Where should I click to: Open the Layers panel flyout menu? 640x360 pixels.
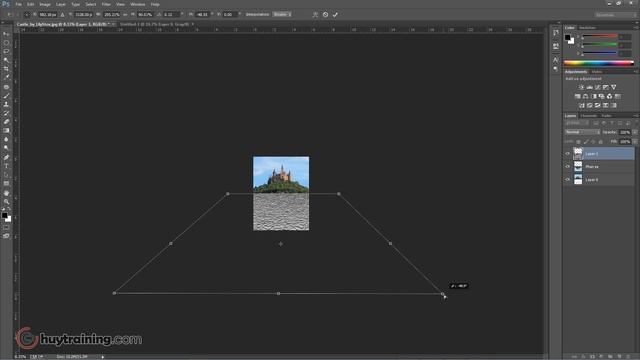pyautogui.click(x=636, y=116)
